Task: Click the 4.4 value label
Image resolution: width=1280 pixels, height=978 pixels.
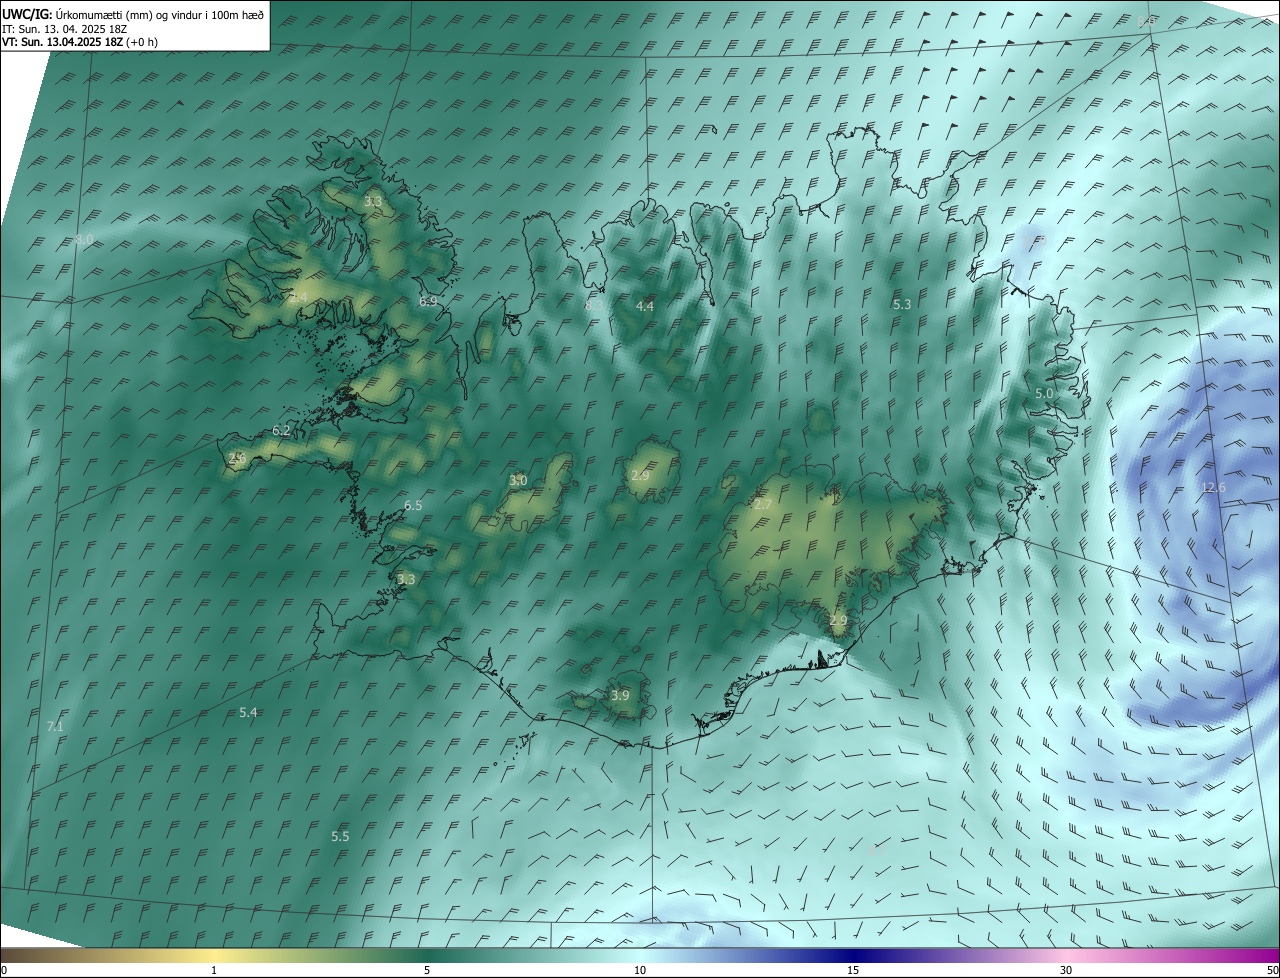Action: (645, 306)
